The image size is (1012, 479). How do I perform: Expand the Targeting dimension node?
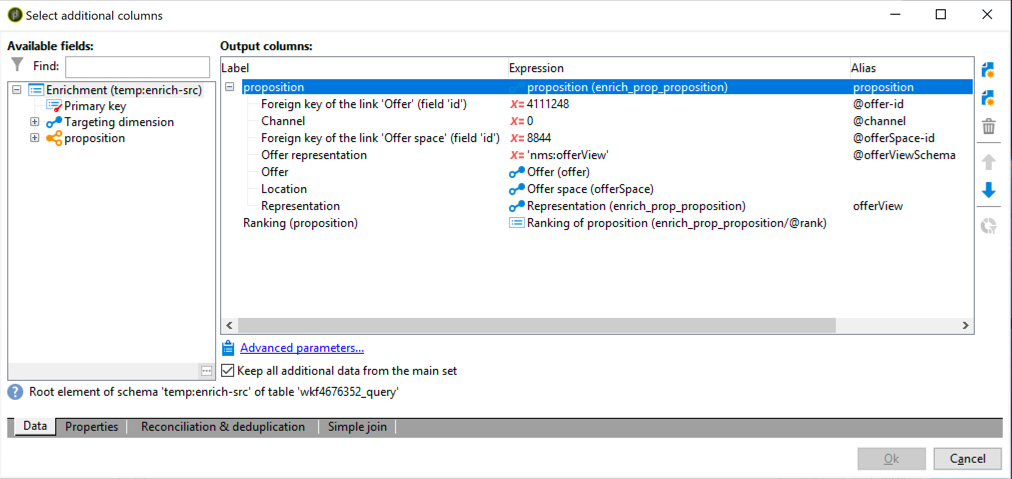click(35, 122)
